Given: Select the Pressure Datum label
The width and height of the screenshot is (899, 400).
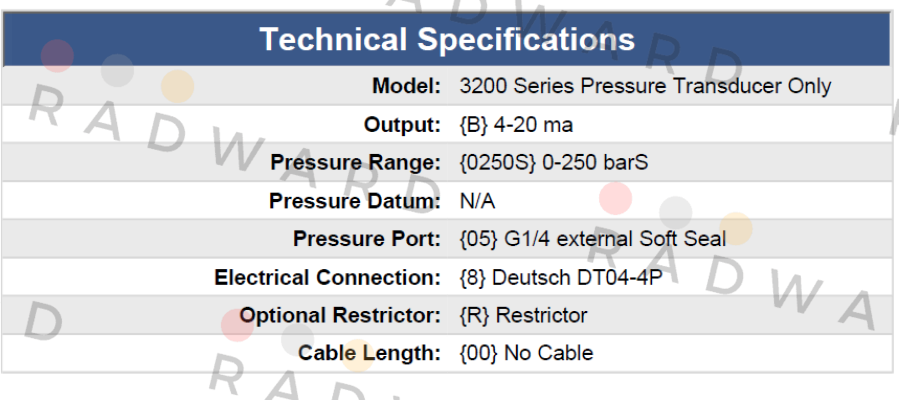Looking at the screenshot, I should tap(355, 202).
